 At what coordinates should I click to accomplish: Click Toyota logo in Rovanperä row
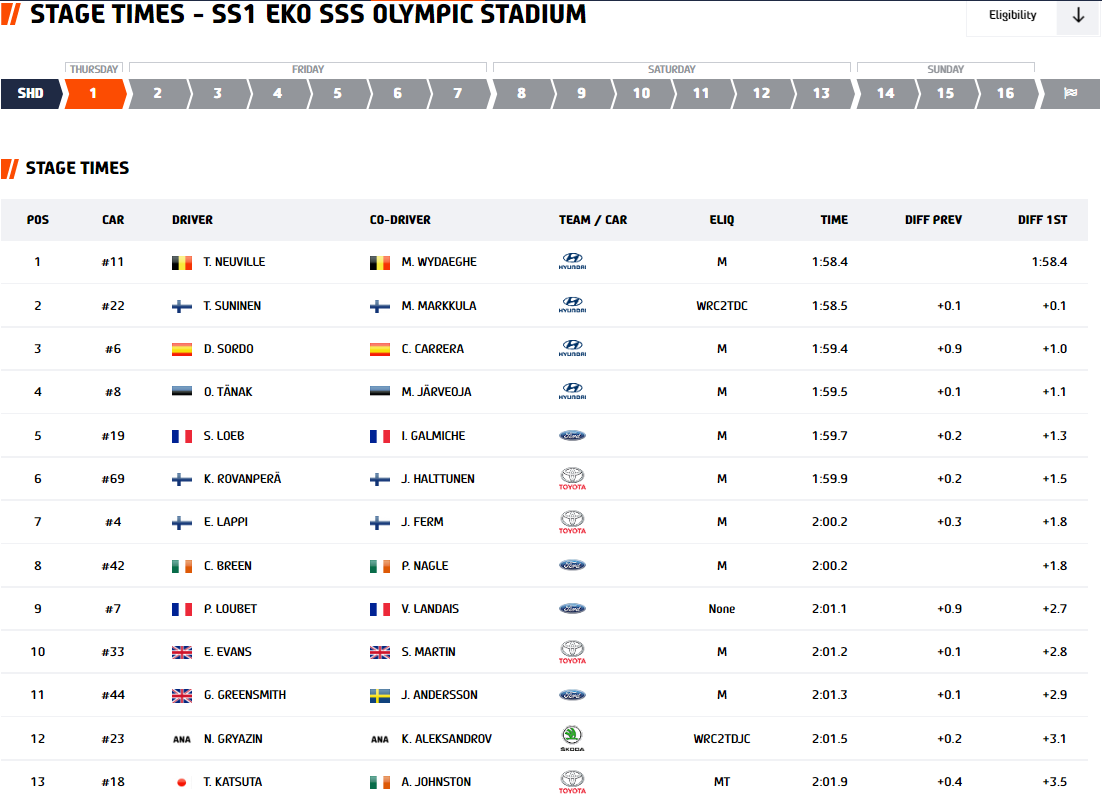572,479
